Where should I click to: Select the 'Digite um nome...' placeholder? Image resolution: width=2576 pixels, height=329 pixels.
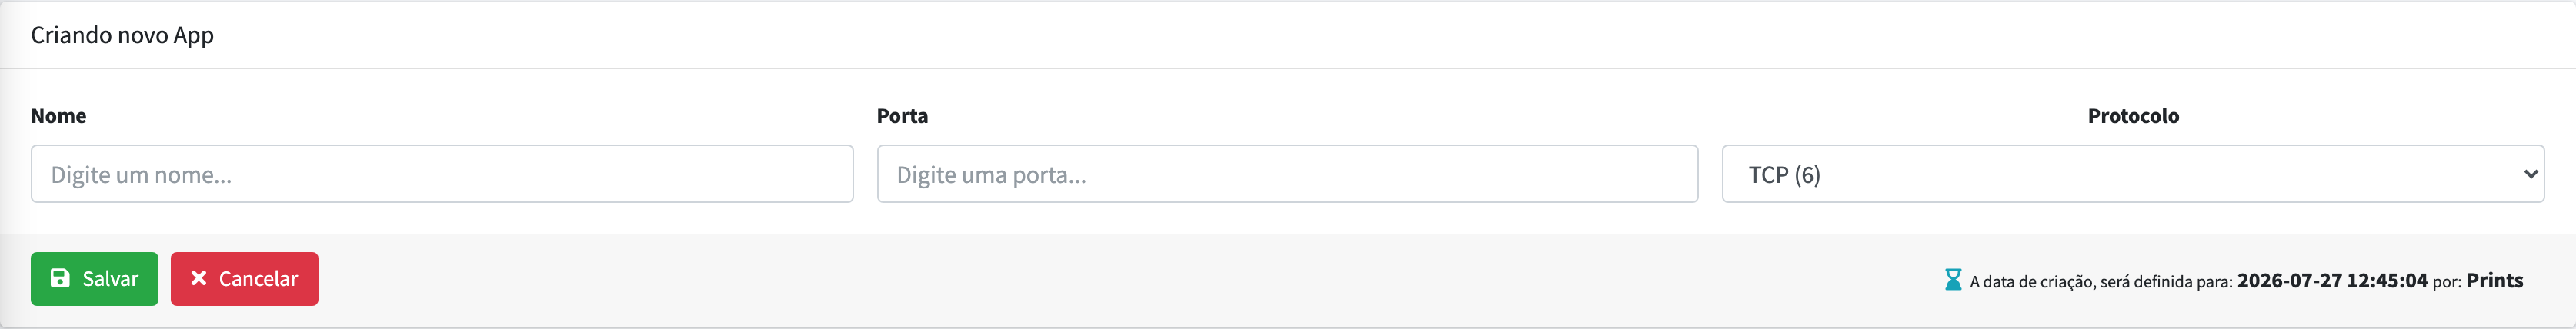pos(141,175)
